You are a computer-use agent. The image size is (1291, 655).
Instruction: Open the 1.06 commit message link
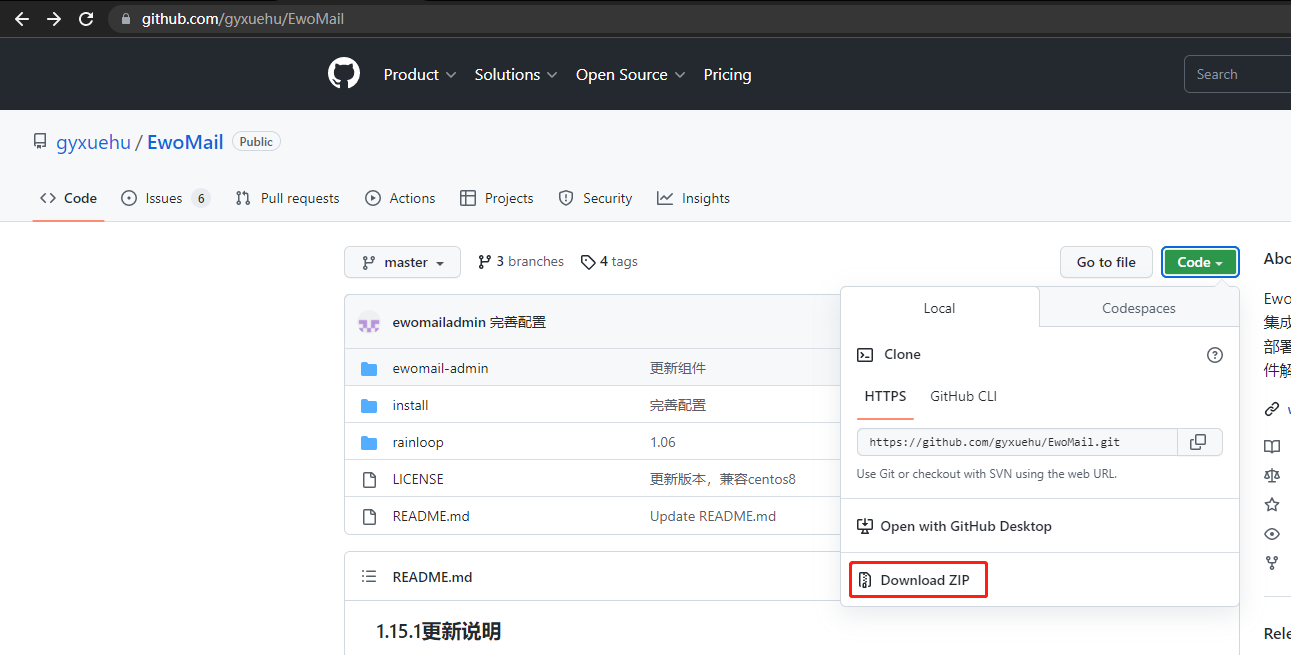pyautogui.click(x=663, y=443)
